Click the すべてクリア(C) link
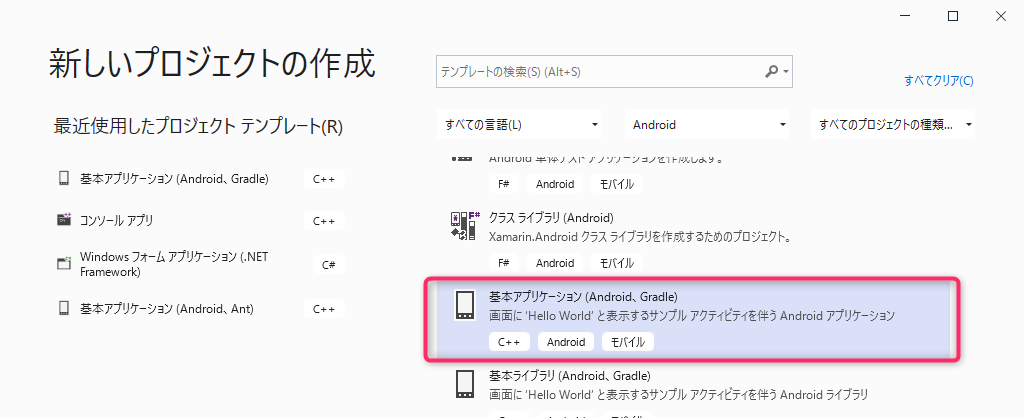This screenshot has height=418, width=1024. coord(938,81)
